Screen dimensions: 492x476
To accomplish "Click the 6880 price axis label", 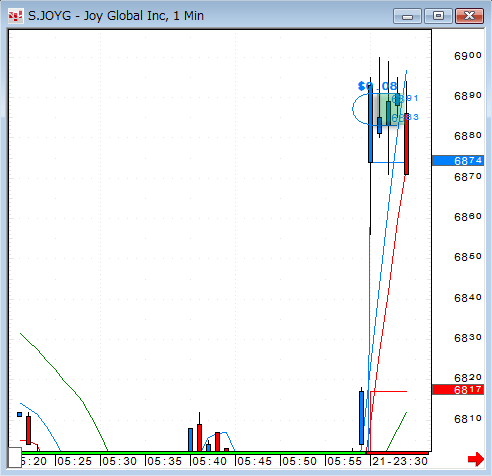I will point(468,136).
